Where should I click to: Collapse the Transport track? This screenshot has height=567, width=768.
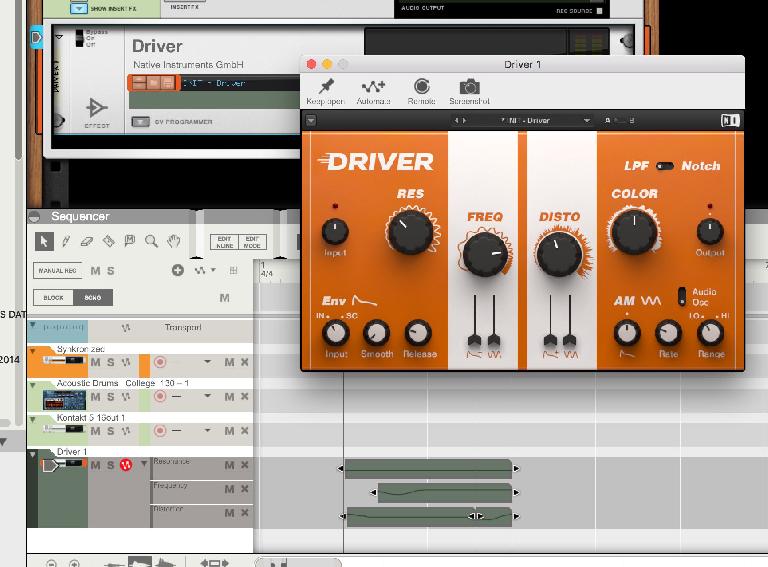point(33,325)
